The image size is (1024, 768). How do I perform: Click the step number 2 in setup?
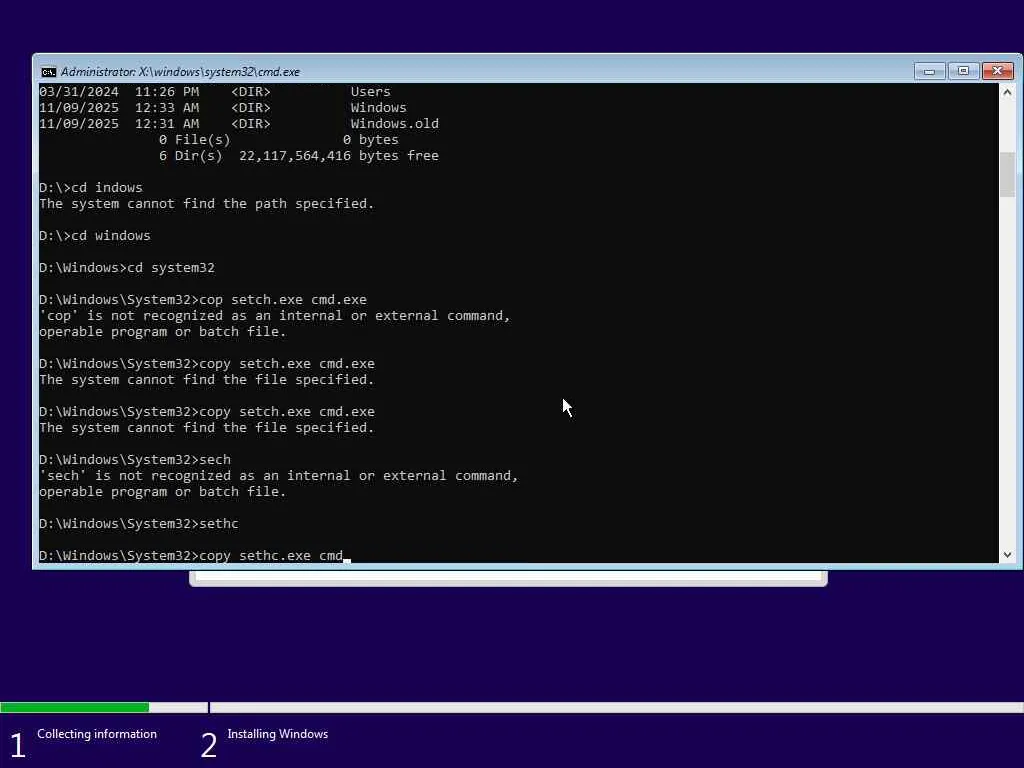[x=209, y=745]
